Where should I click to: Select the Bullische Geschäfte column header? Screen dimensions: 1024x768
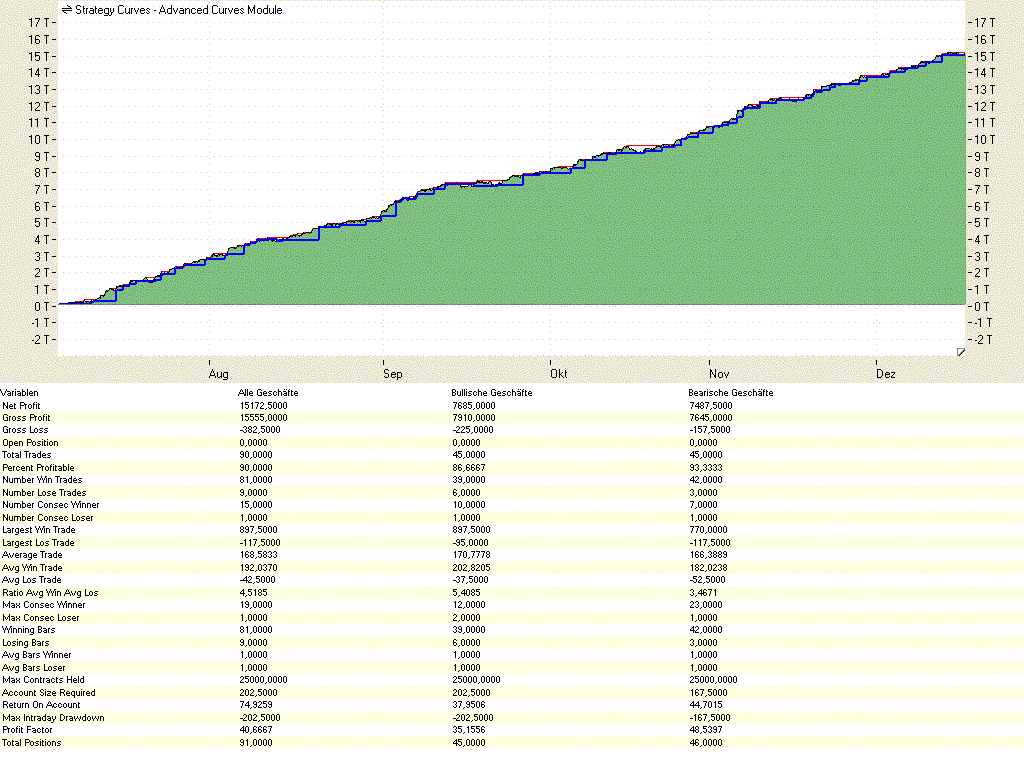tap(492, 393)
